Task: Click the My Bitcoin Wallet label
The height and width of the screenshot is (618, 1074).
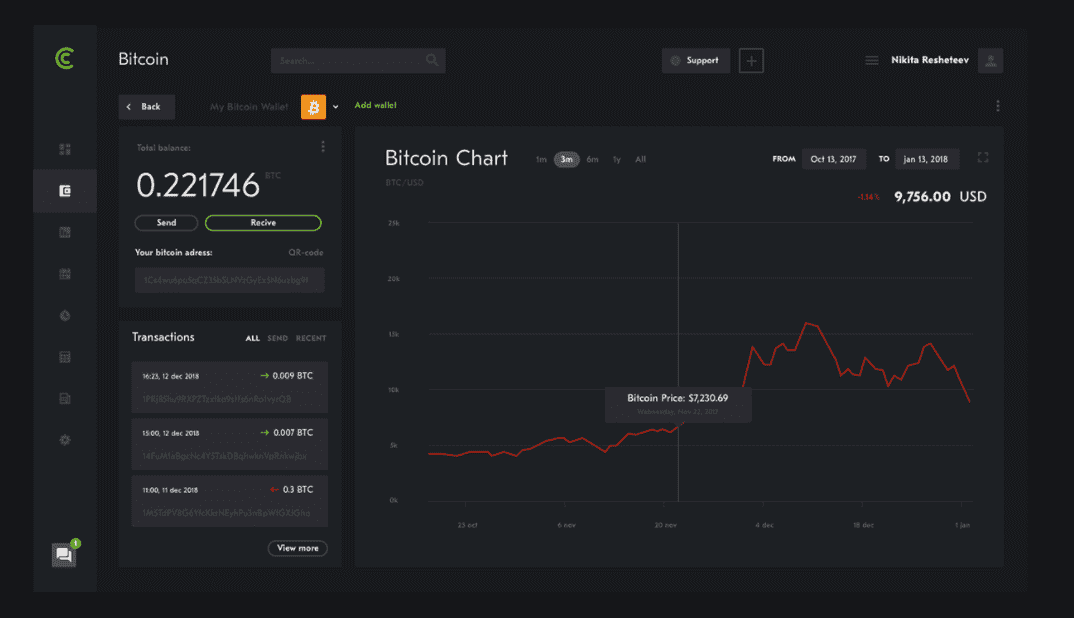Action: [x=249, y=107]
